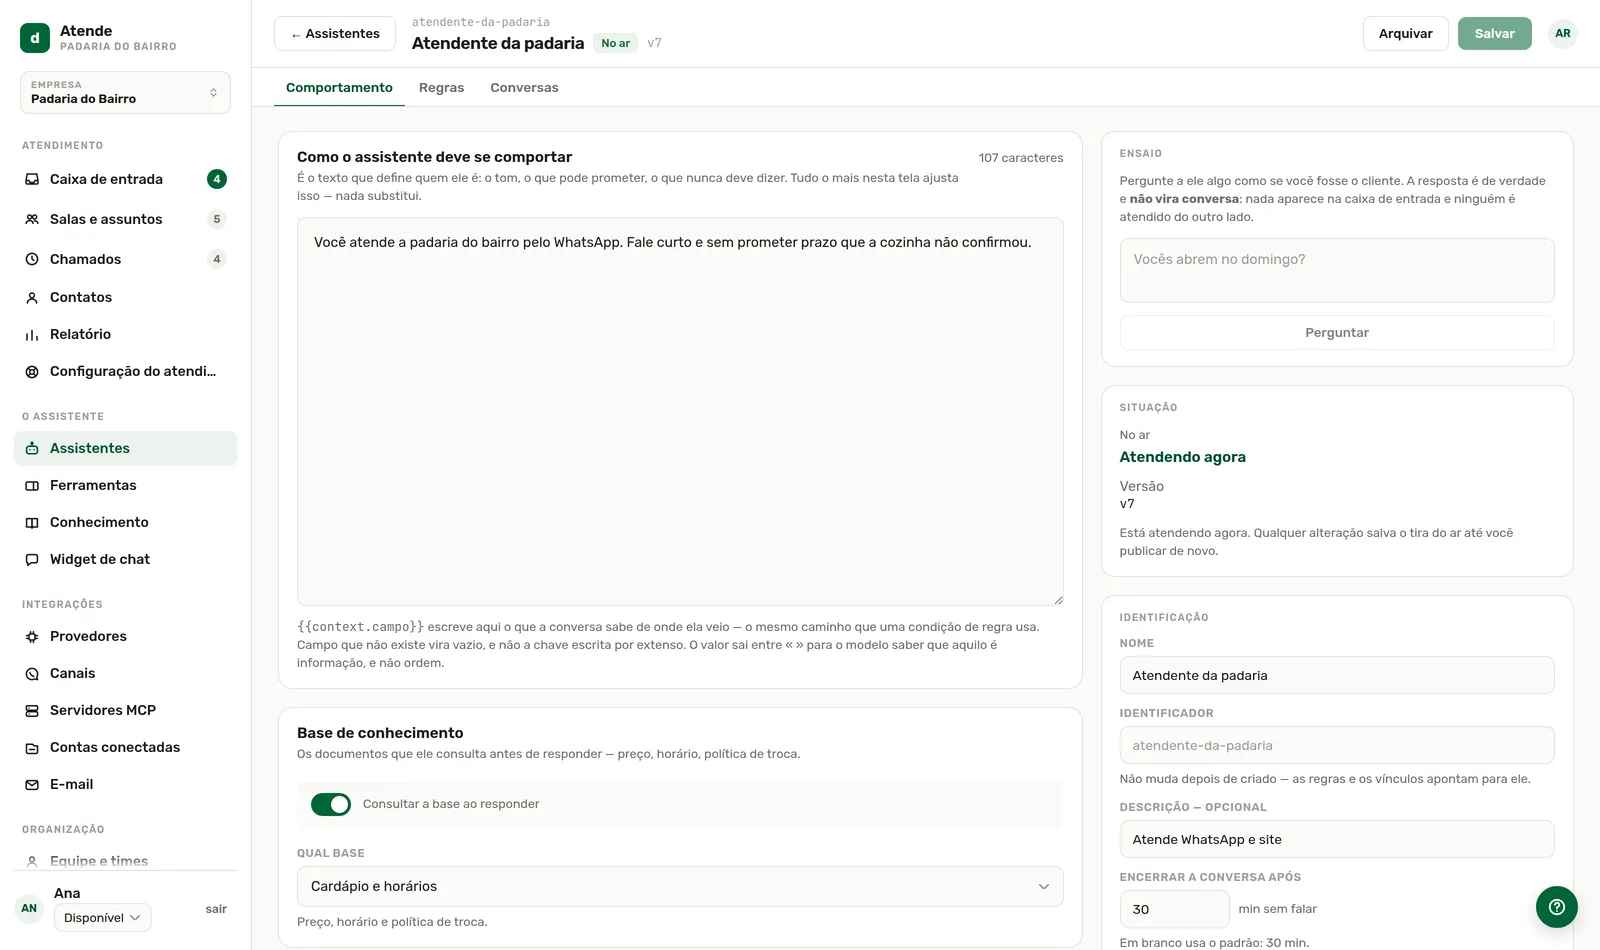The height and width of the screenshot is (950, 1600).
Task: Click the Servidores MCP icon
Action: point(32,710)
